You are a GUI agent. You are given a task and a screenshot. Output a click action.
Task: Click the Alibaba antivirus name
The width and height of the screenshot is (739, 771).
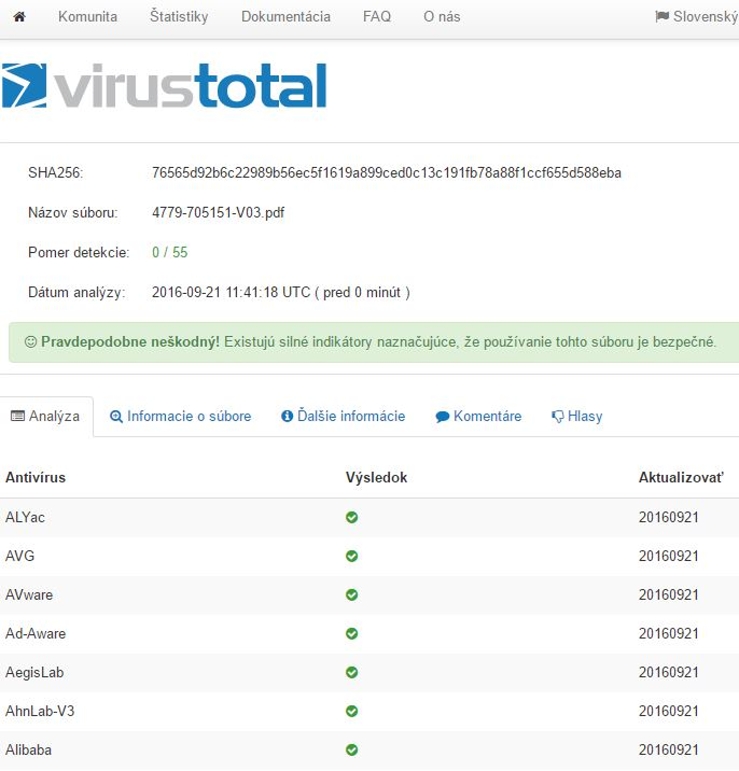pos(29,750)
